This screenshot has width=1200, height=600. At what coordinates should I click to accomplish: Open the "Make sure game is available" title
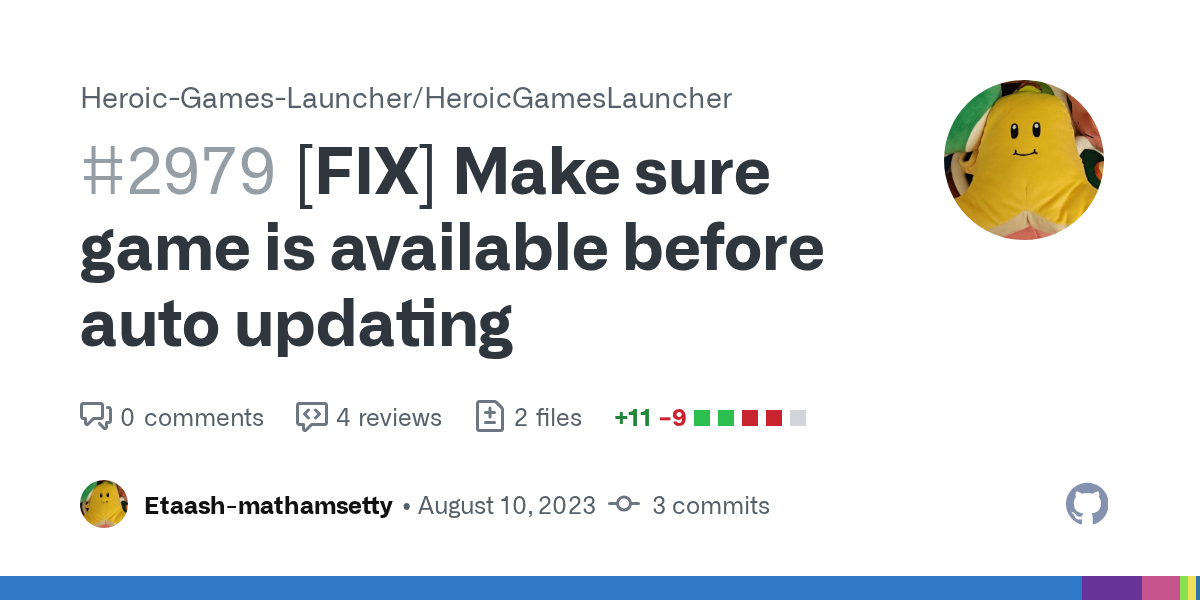coord(452,248)
